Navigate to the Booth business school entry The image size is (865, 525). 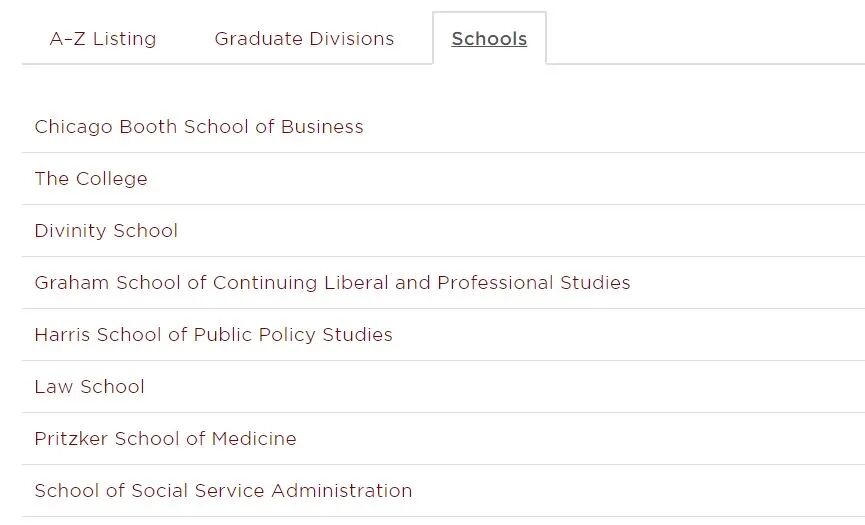199,127
